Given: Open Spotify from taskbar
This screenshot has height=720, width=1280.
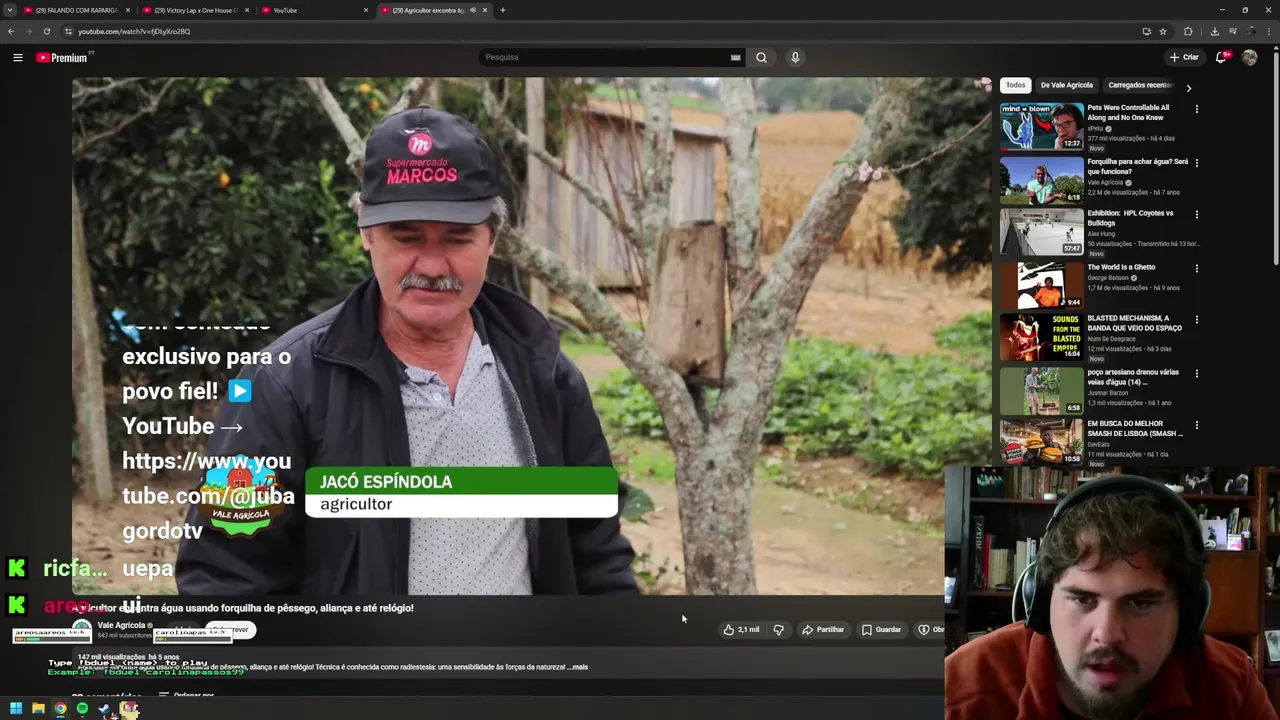Looking at the screenshot, I should pyautogui.click(x=82, y=709).
